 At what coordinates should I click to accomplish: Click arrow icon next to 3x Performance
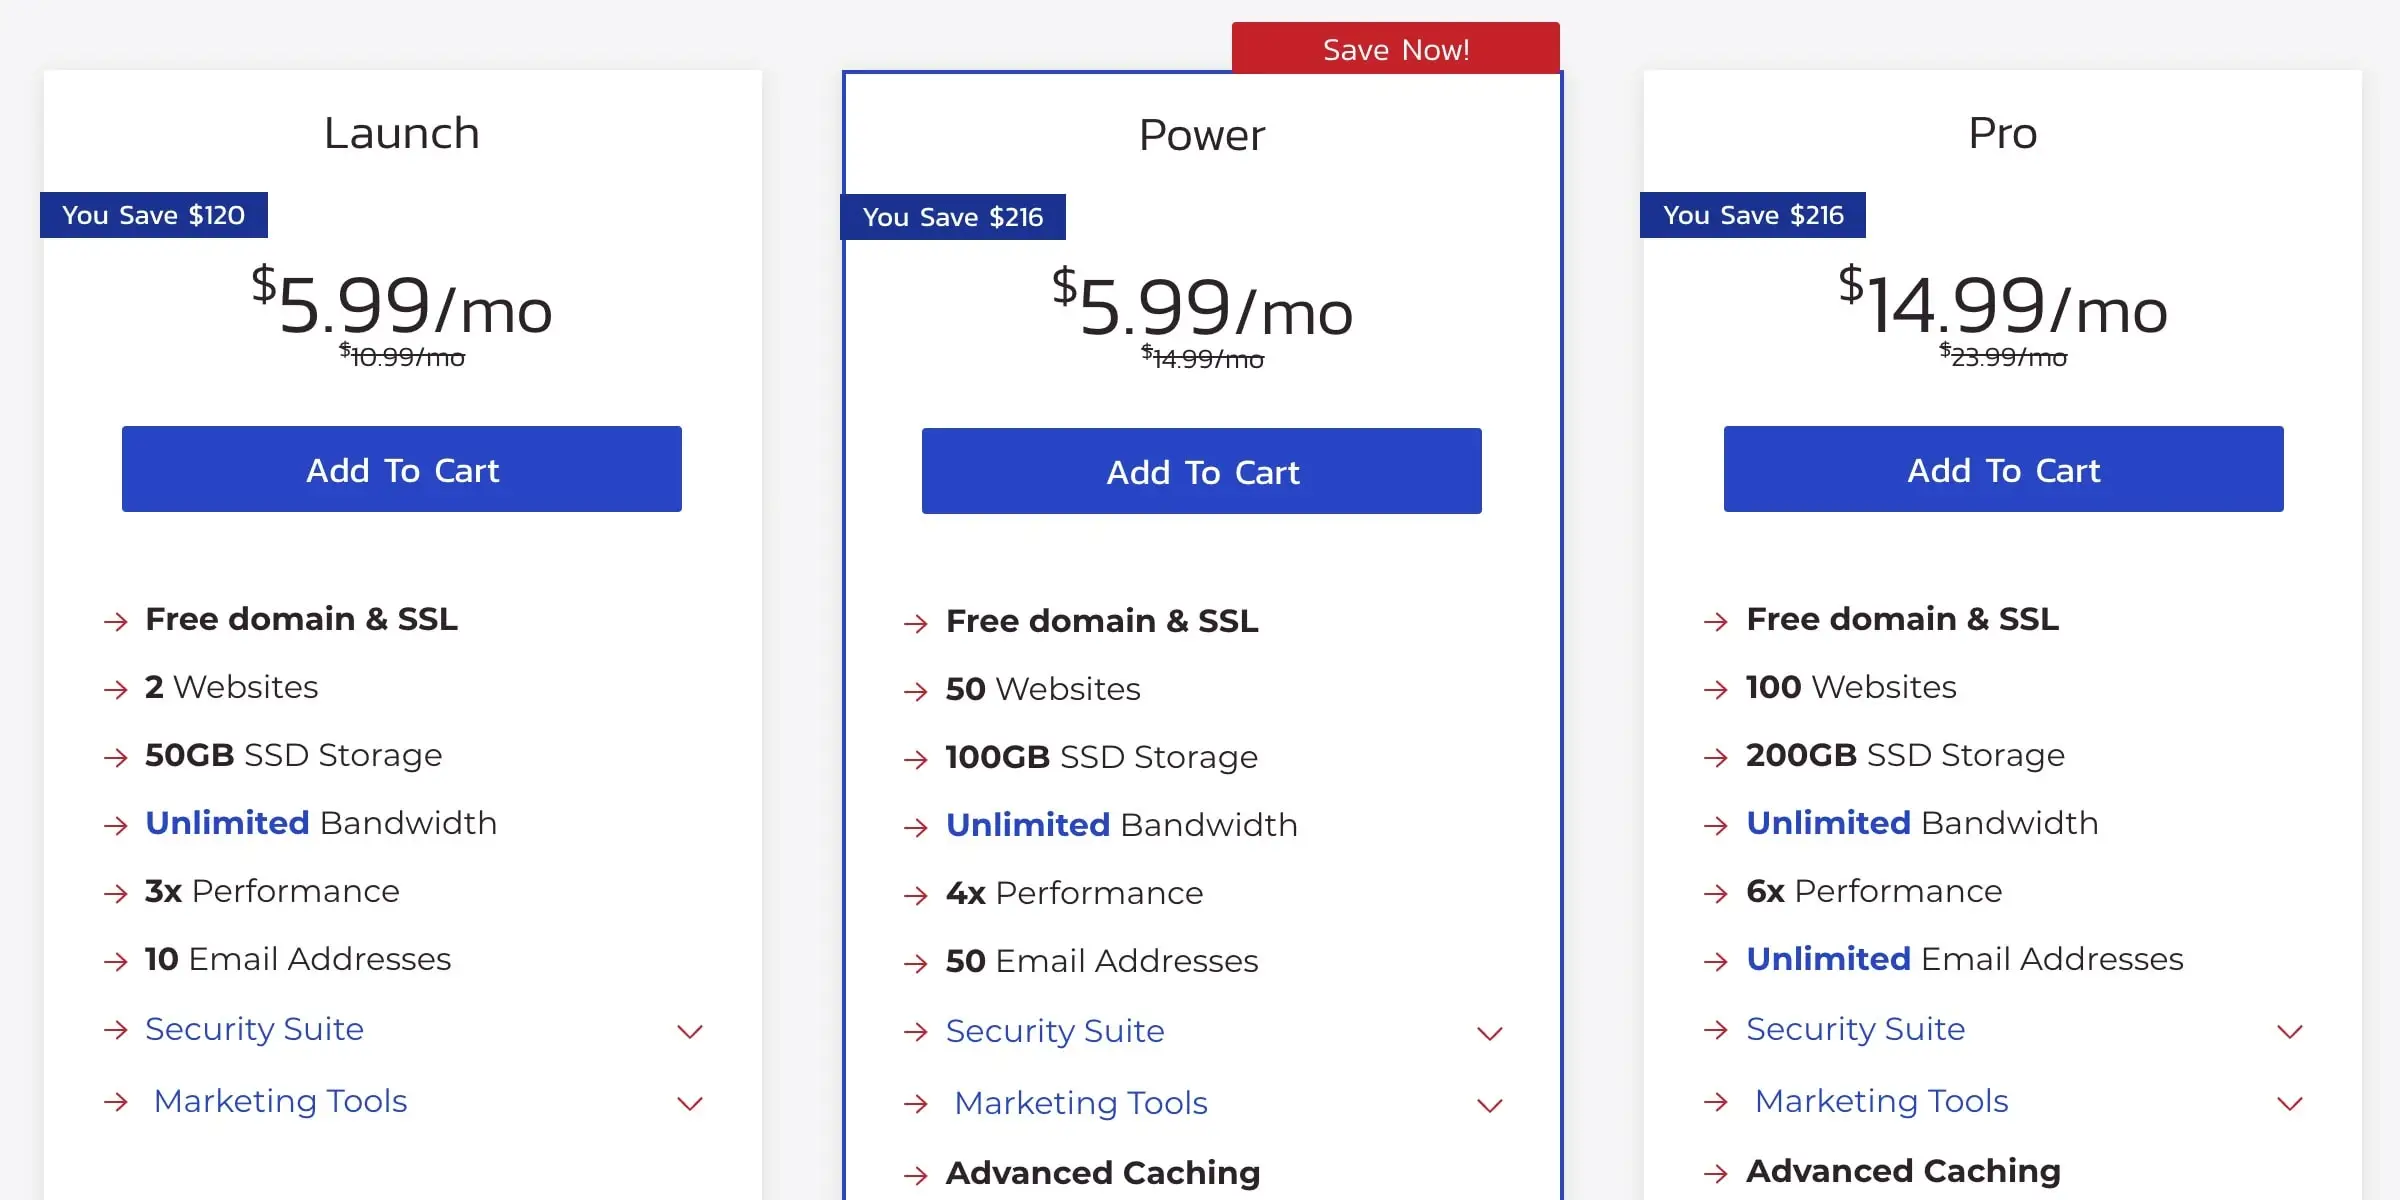[116, 893]
